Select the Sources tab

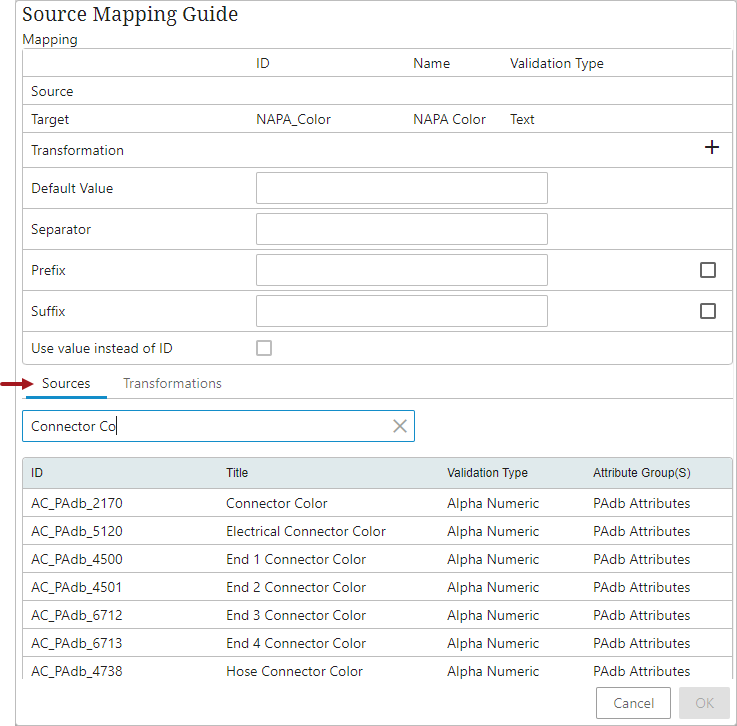(x=66, y=383)
